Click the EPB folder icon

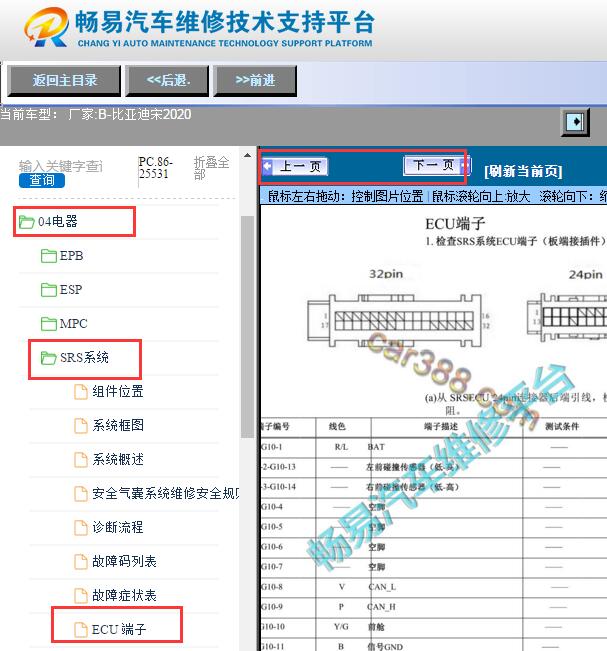coord(49,256)
